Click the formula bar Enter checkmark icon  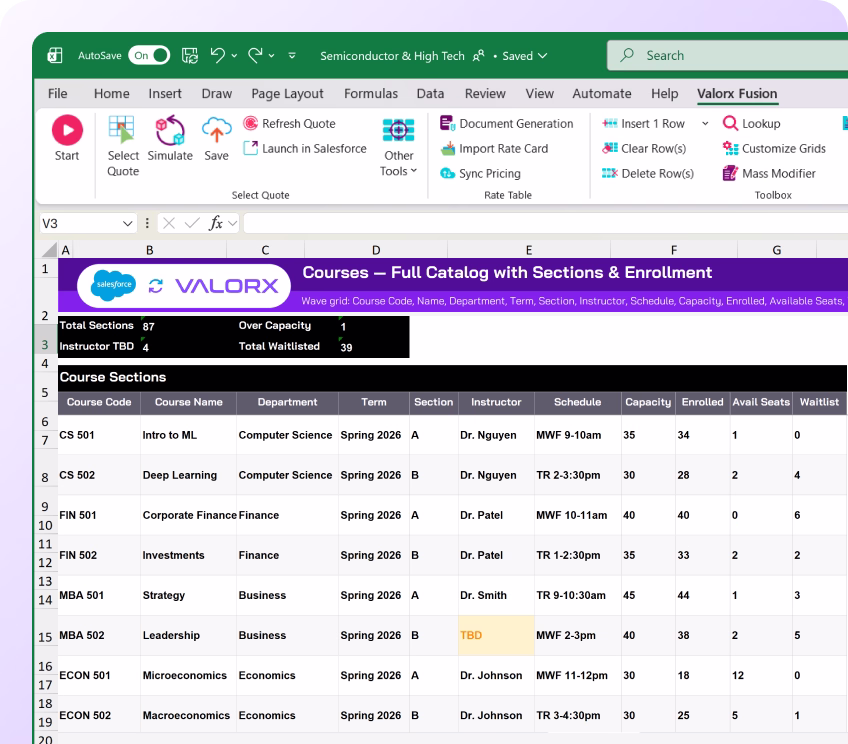[191, 223]
